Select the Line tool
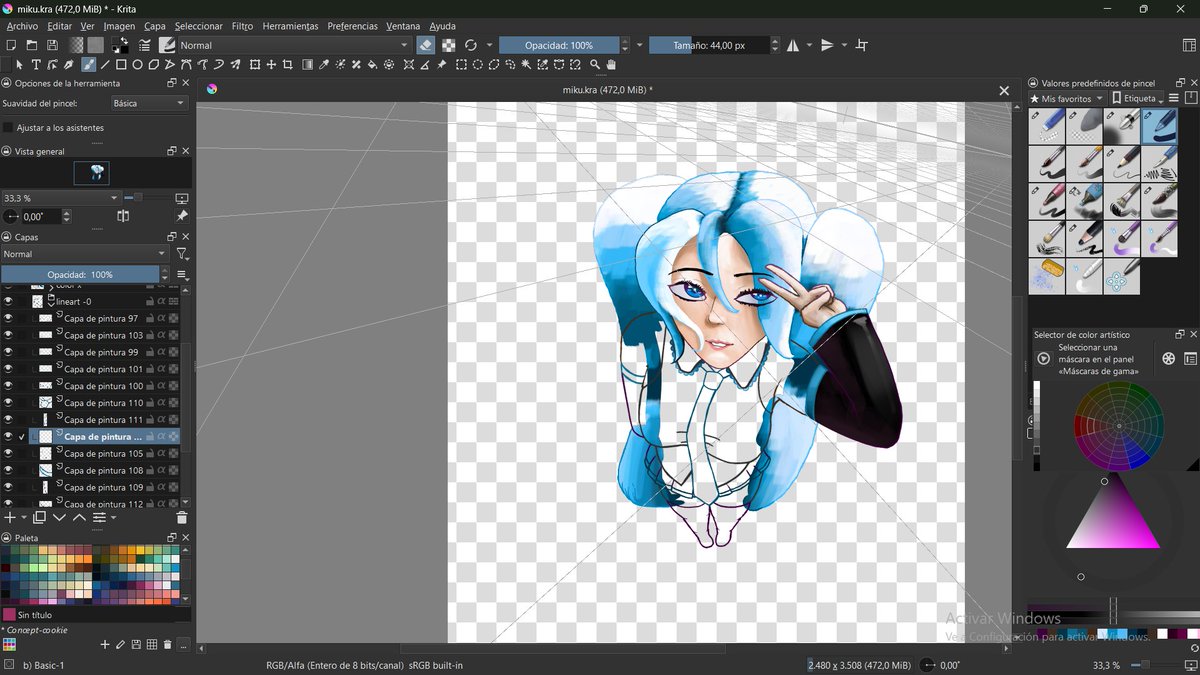The height and width of the screenshot is (675, 1200). 105,65
